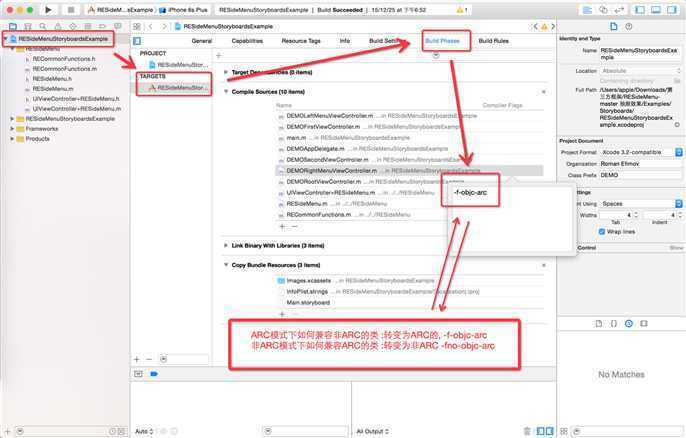Toggle the Utilities pane visibility
This screenshot has width=686, height=438.
tap(672, 10)
